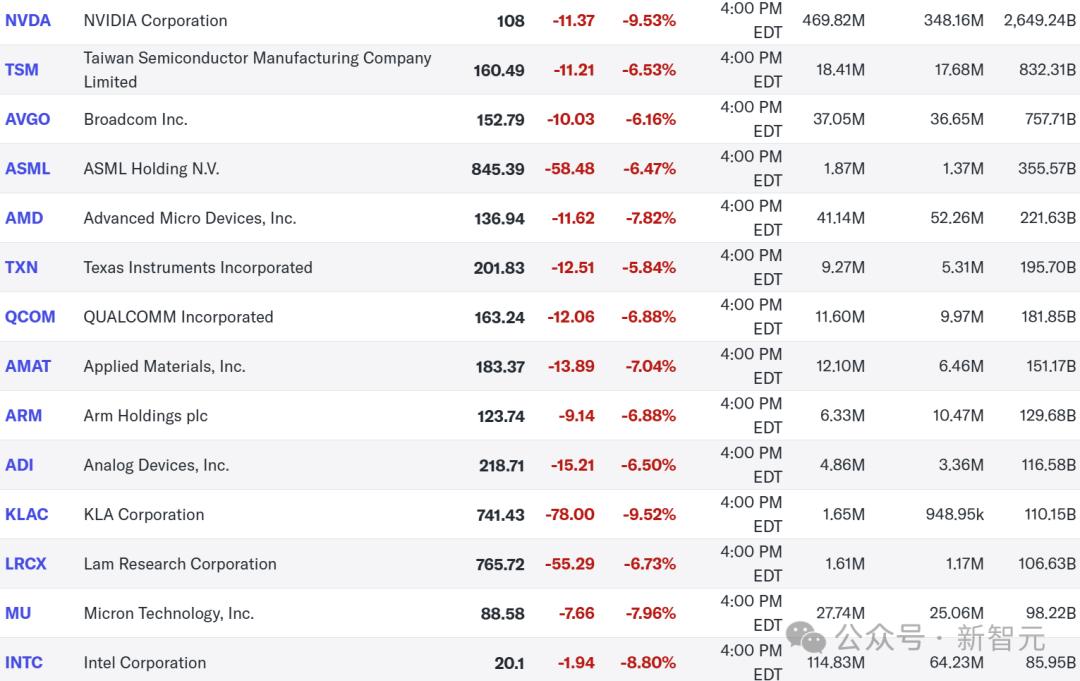This screenshot has height=681, width=1080.
Task: Open the AVGO stock link
Action: click(x=28, y=119)
